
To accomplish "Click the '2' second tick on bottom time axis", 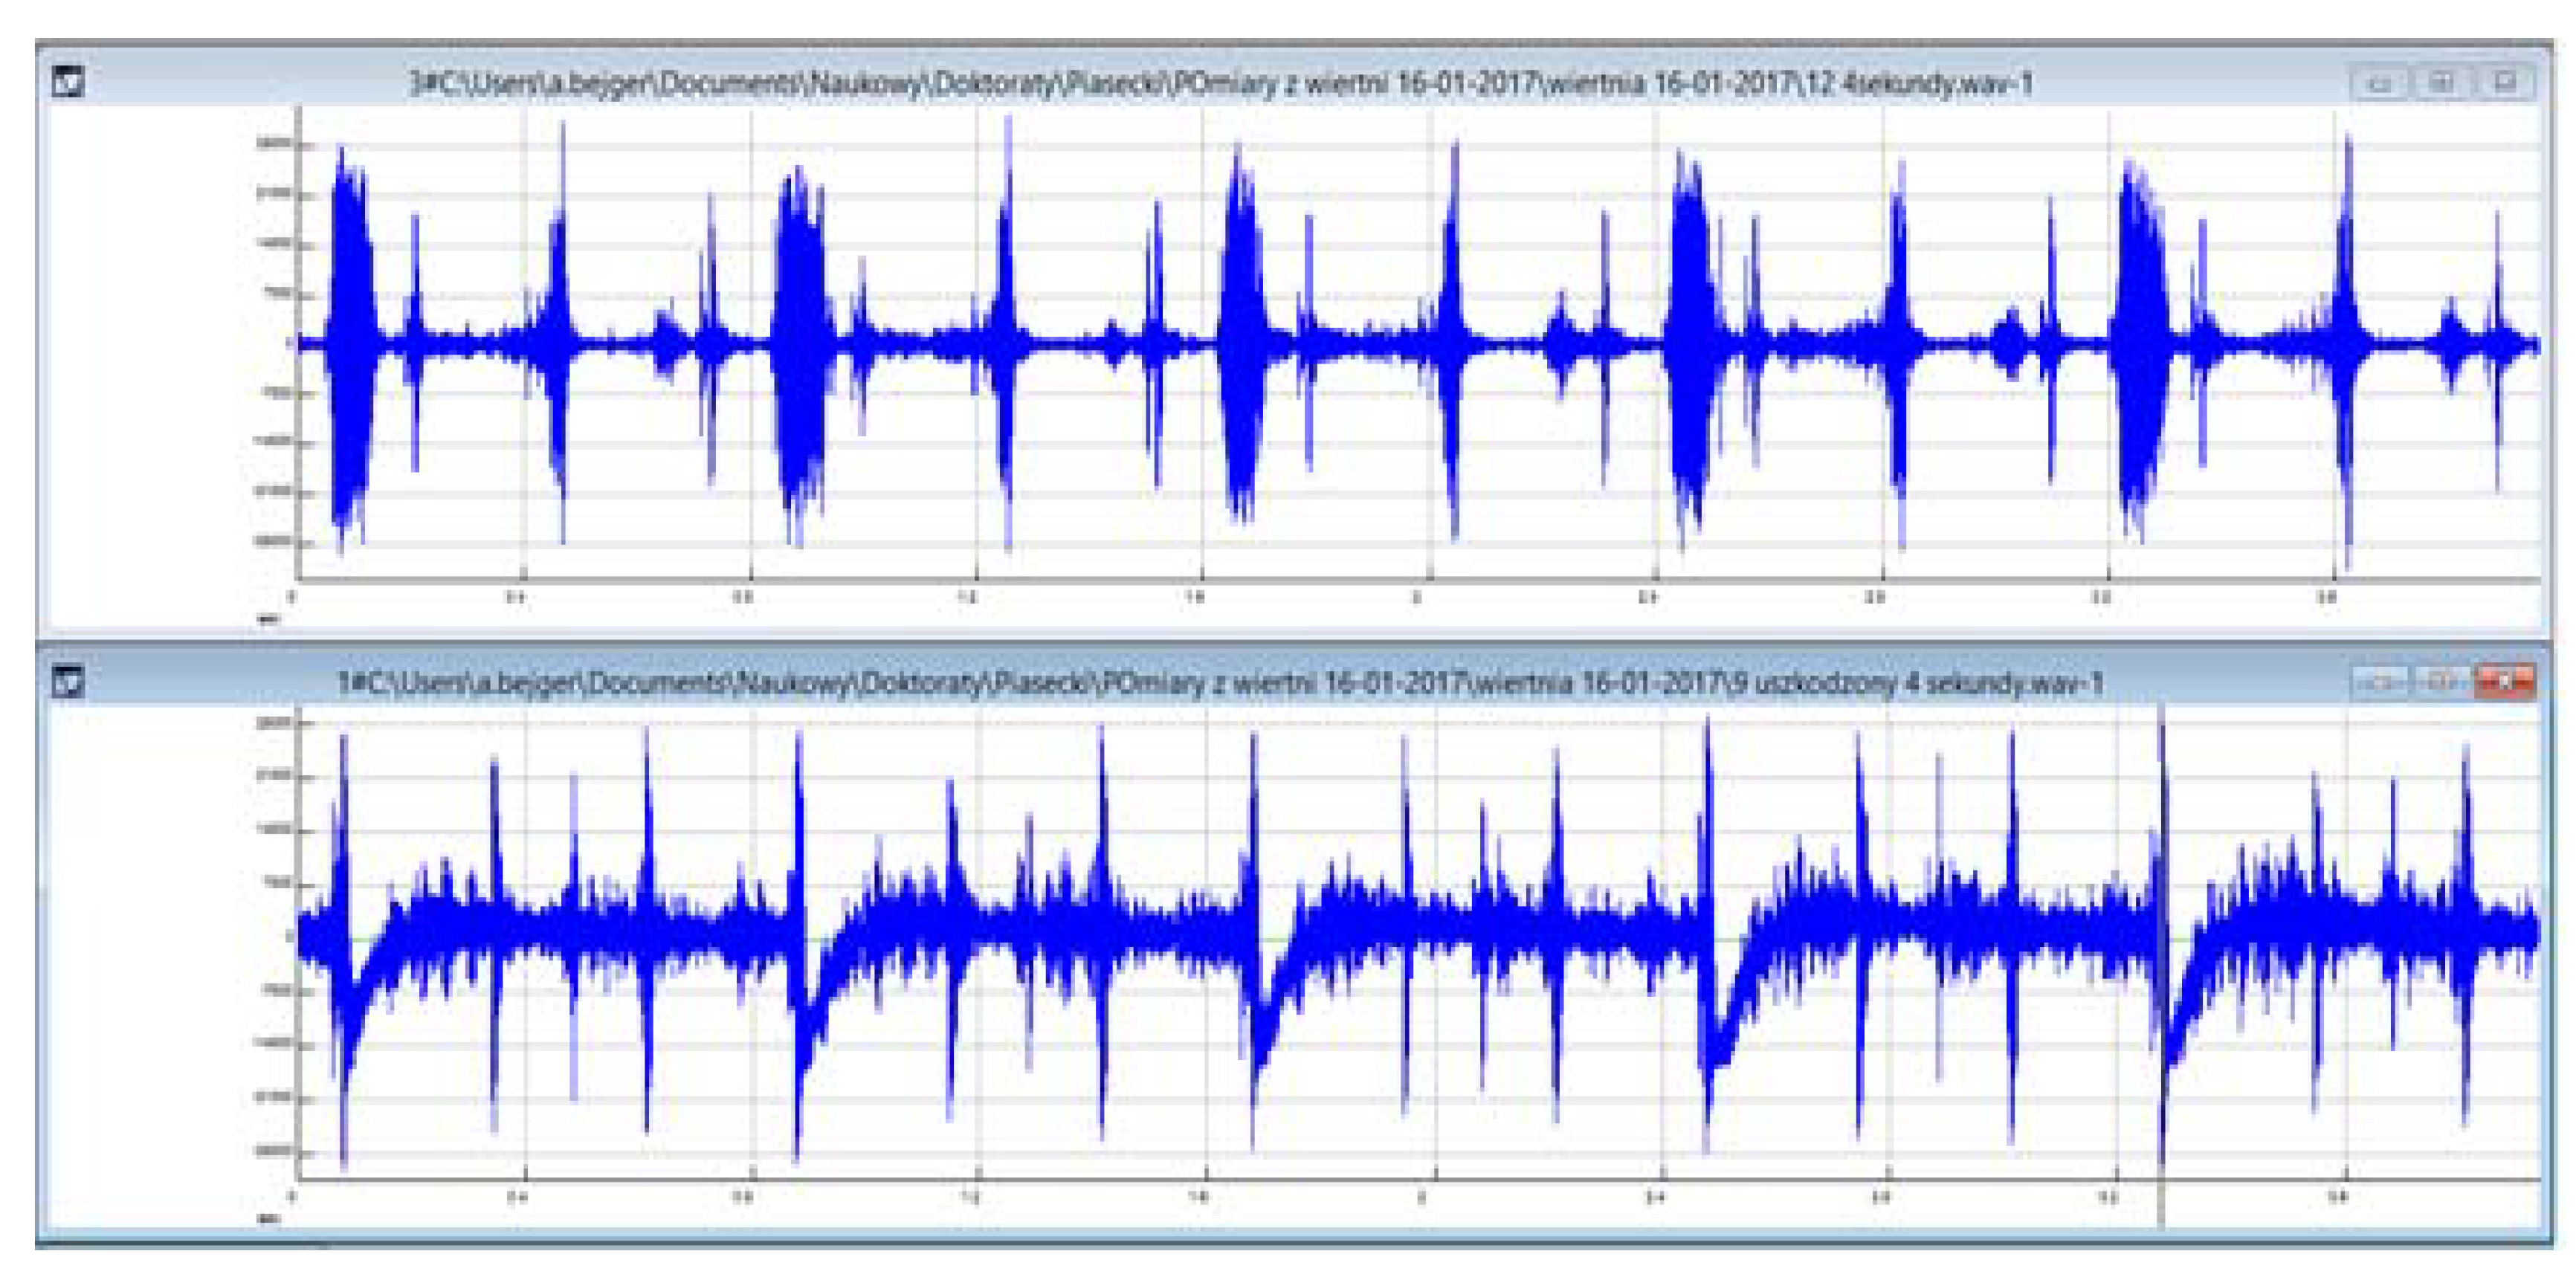I will [1421, 1197].
